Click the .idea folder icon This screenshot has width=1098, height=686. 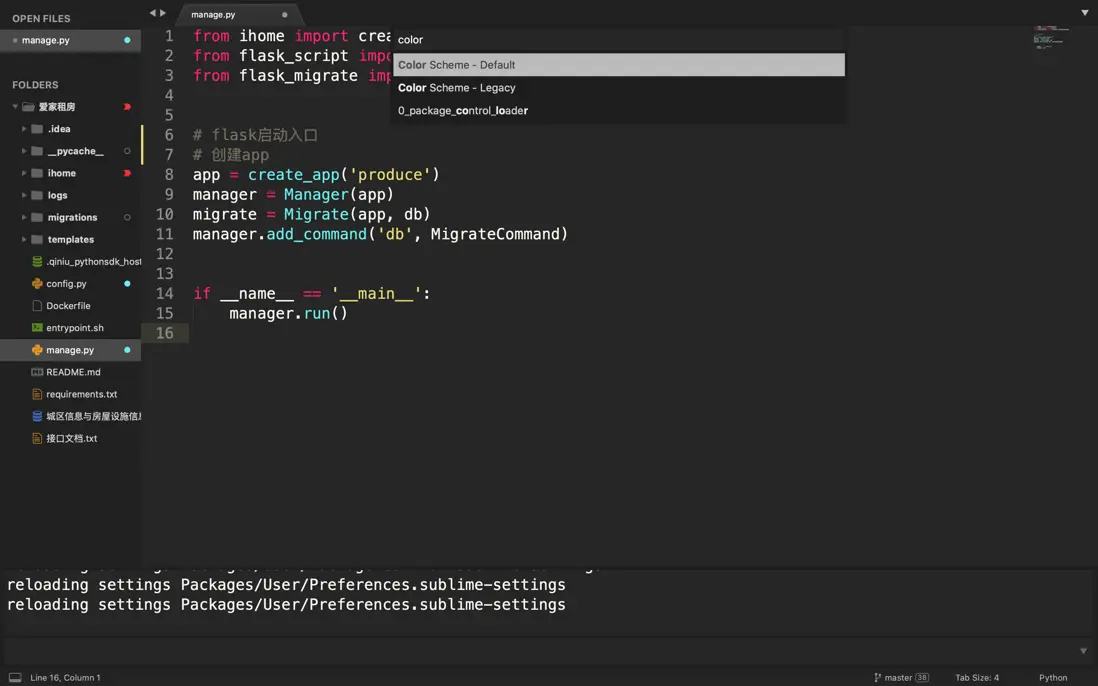click(x=37, y=129)
